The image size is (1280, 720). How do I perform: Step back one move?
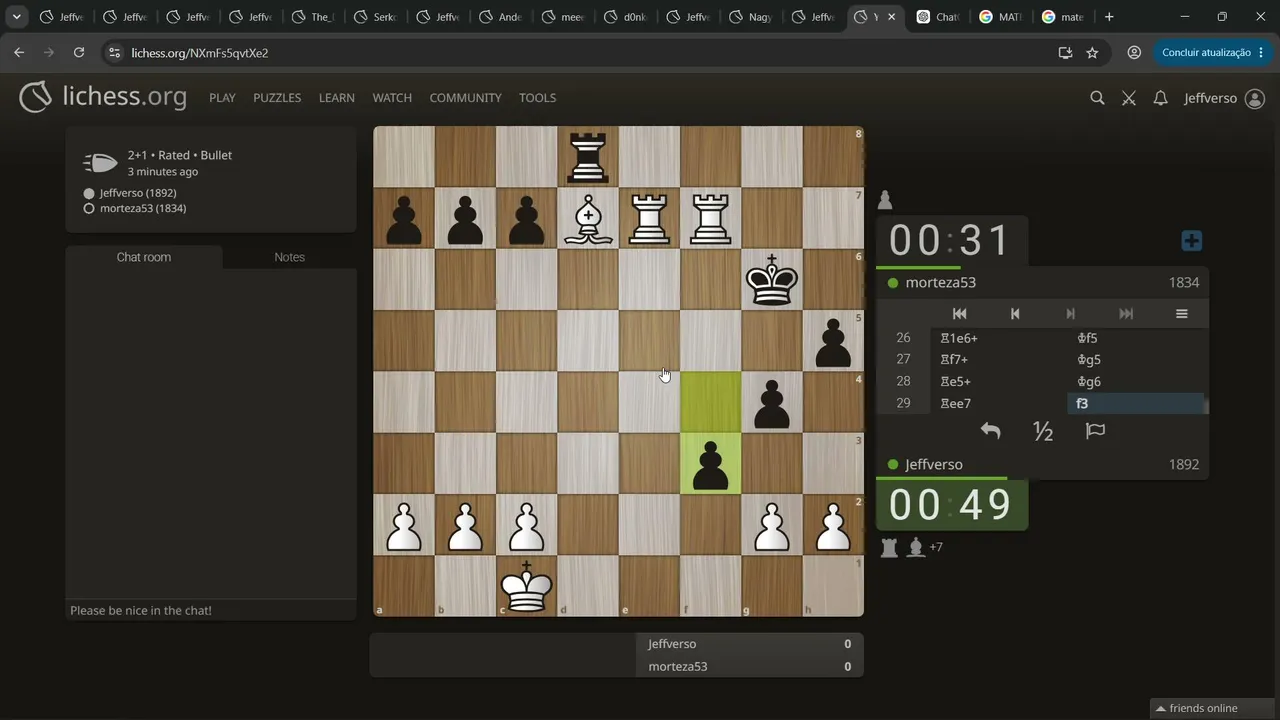tap(1015, 313)
